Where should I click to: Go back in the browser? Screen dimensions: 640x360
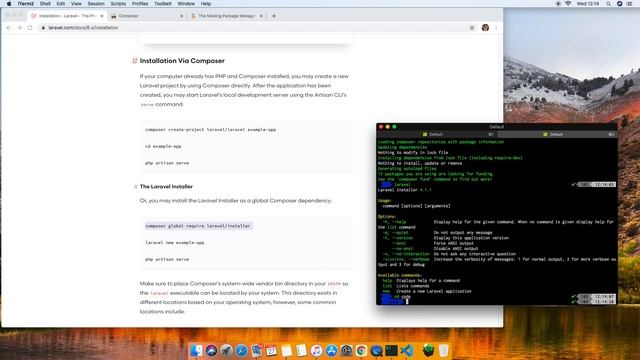(x=9, y=28)
